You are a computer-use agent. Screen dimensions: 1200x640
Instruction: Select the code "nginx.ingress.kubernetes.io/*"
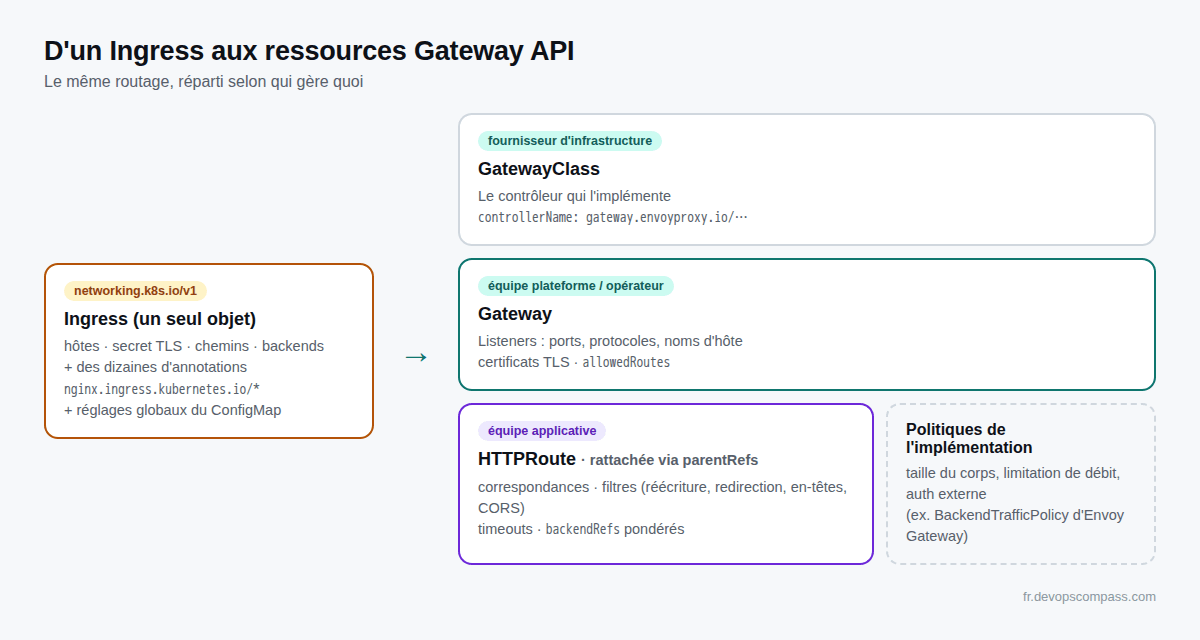click(x=162, y=389)
